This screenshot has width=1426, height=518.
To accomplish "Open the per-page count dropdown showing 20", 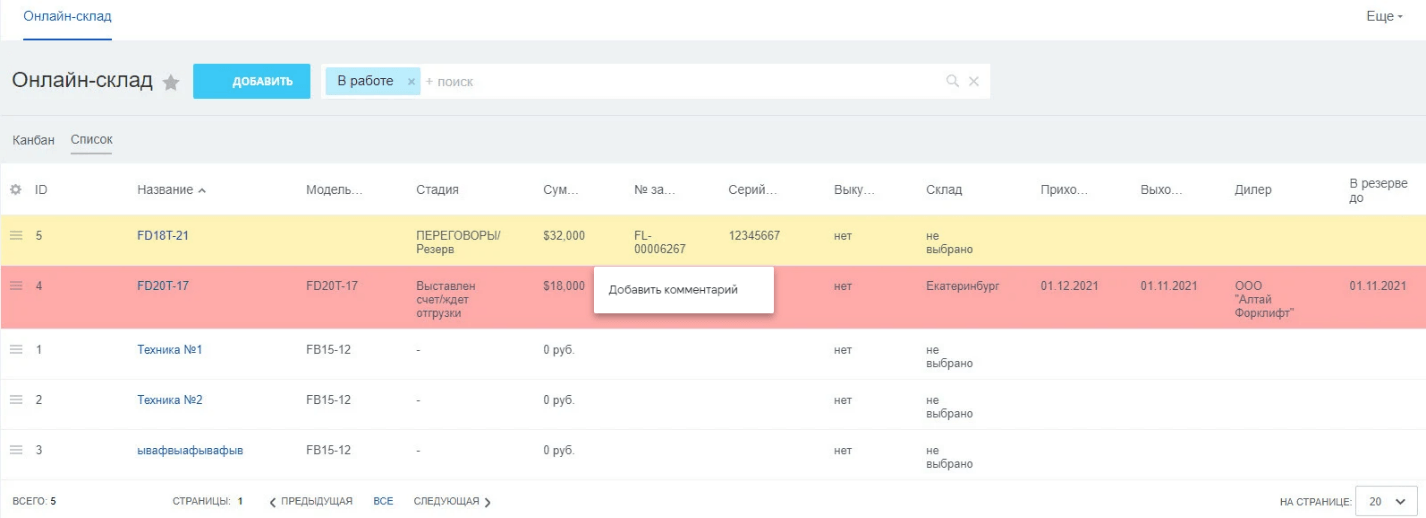I will click(1389, 501).
